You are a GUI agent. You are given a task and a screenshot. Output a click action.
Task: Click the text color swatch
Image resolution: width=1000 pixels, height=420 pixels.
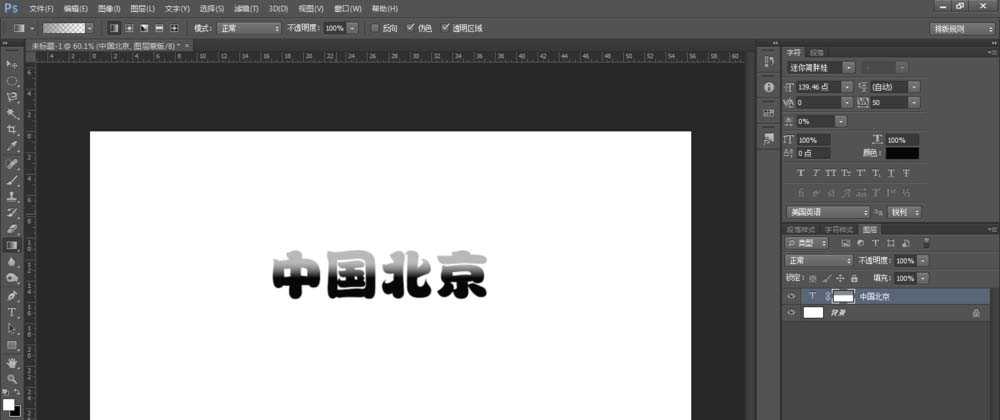tap(902, 153)
